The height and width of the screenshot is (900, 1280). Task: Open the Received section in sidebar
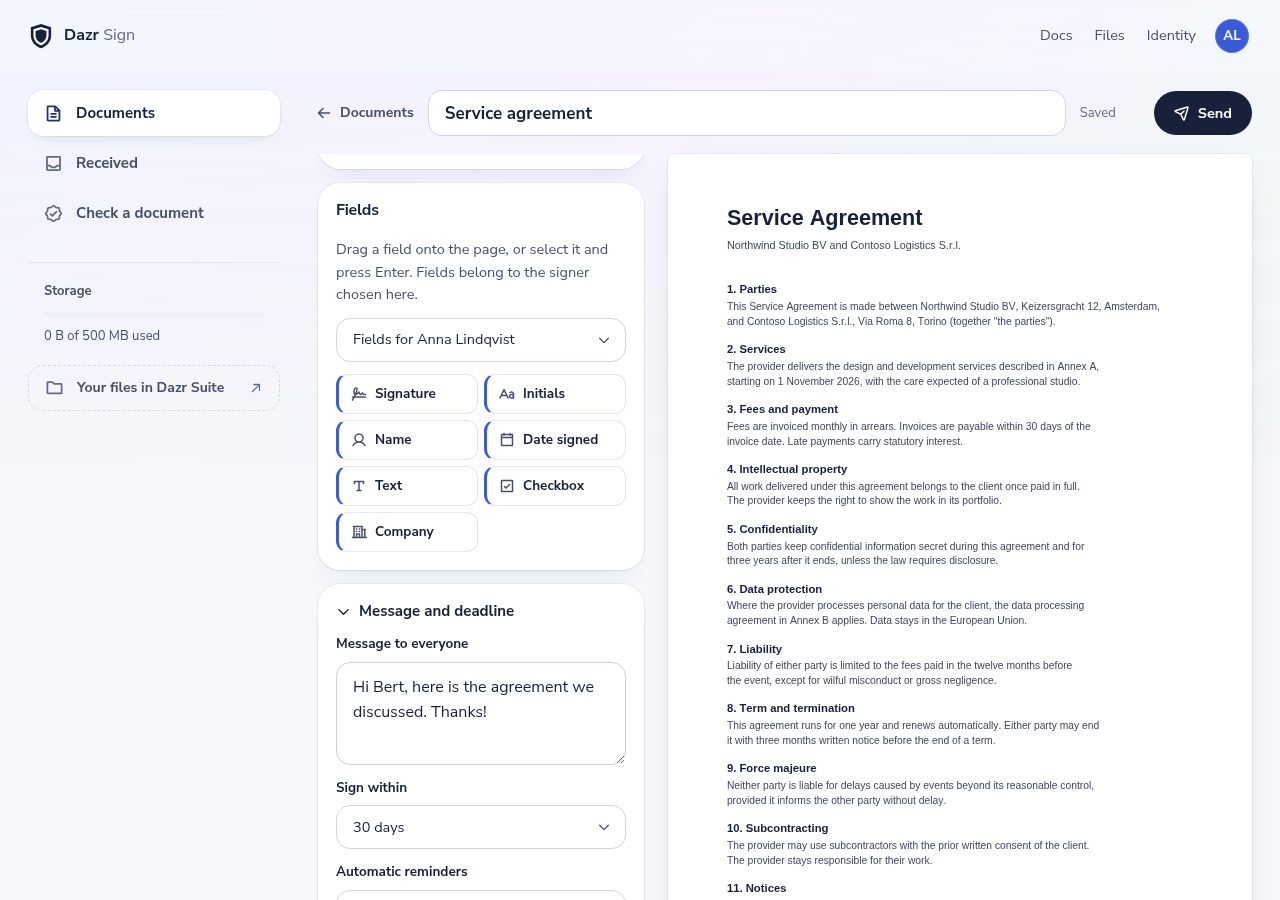[x=154, y=163]
